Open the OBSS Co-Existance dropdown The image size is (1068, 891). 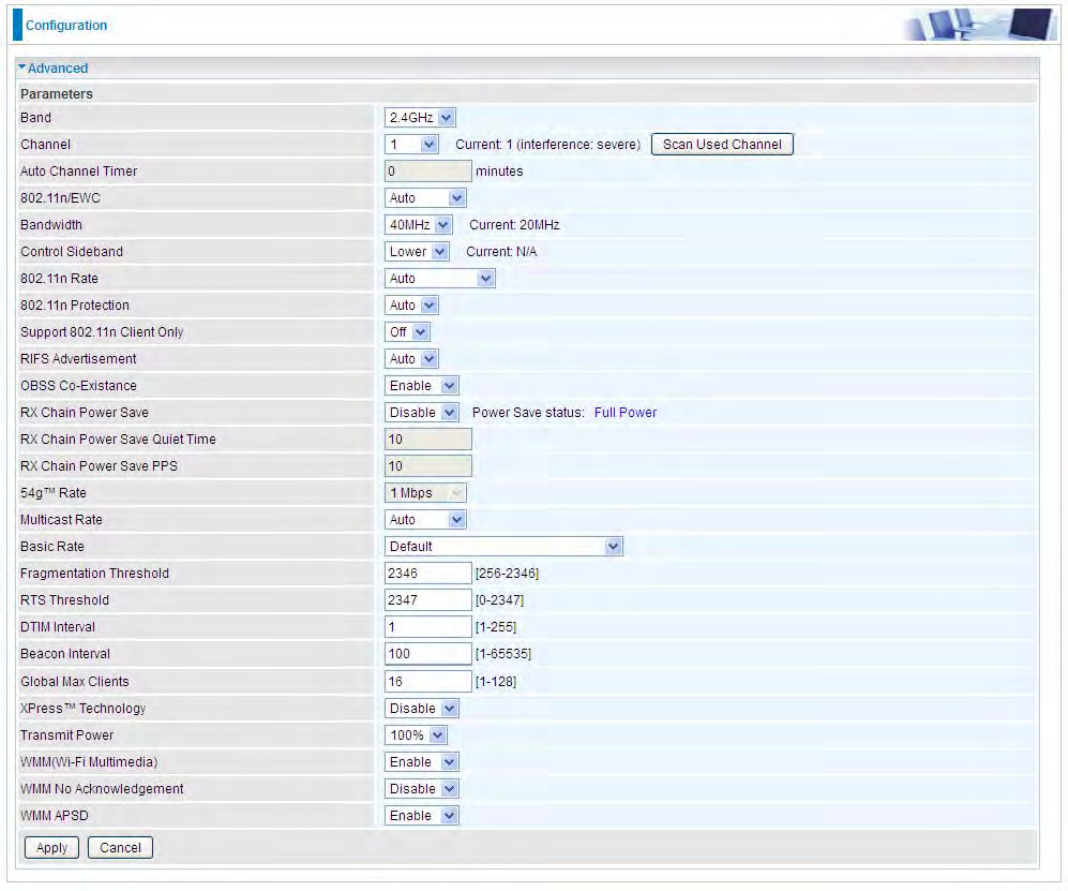(422, 386)
